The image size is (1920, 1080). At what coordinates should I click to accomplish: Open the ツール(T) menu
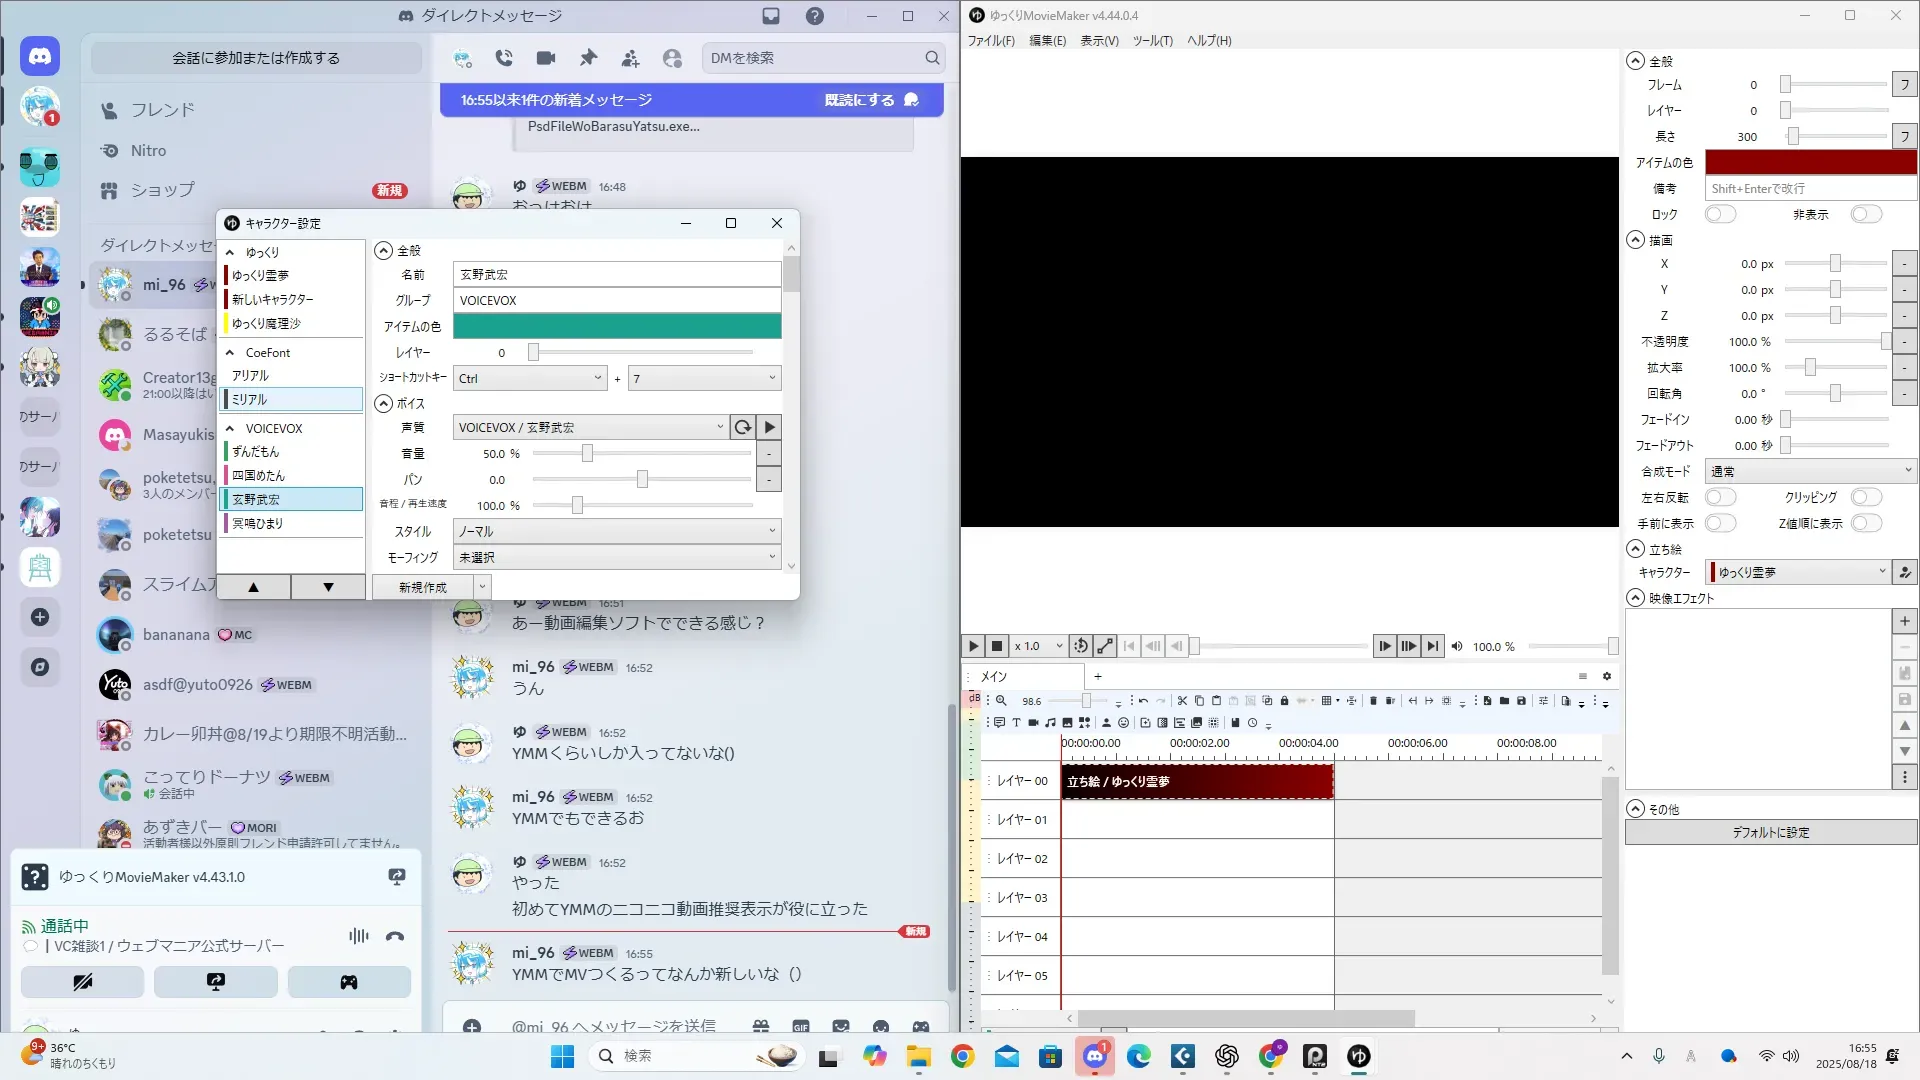[1152, 41]
